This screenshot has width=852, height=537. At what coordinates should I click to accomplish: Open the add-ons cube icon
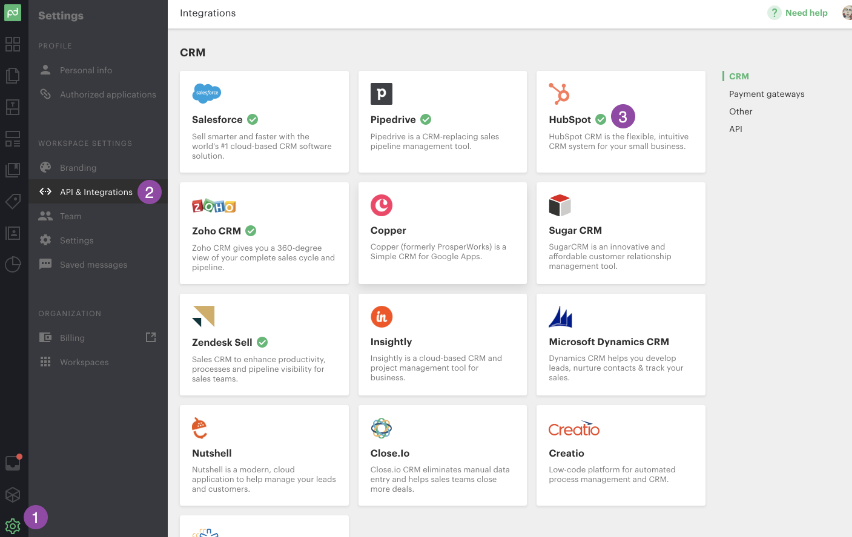click(12, 495)
